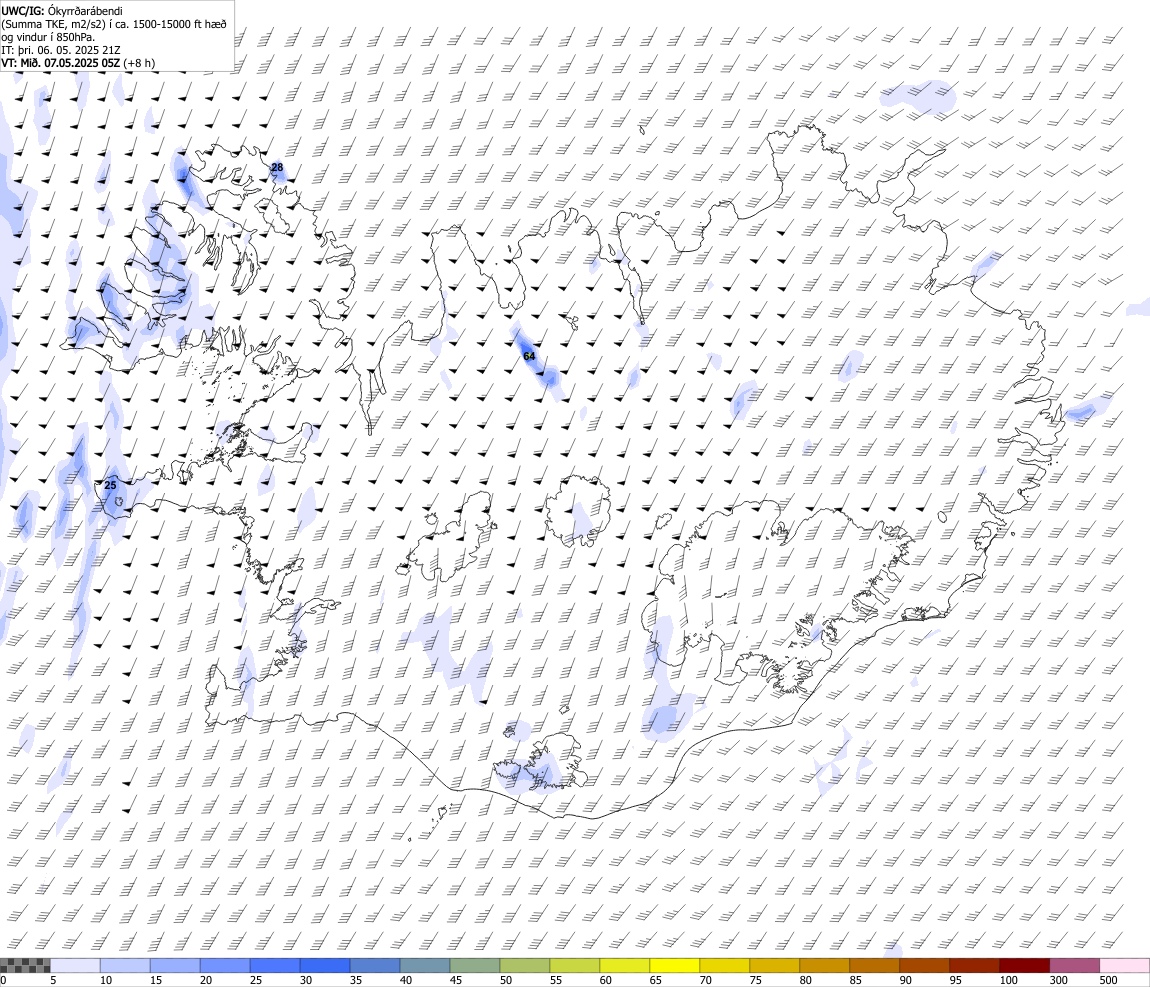Click the 'UWC/IG: Ókyrrðarábendi' title line
Viewport: 1150px width, 987px height.
click(x=62, y=11)
